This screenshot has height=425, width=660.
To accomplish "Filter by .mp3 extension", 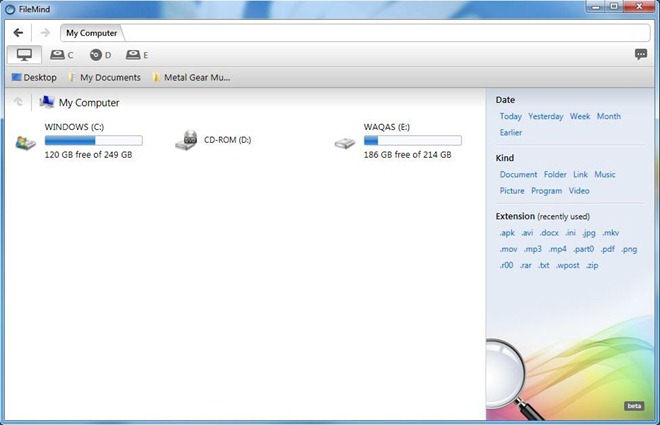I will click(533, 249).
